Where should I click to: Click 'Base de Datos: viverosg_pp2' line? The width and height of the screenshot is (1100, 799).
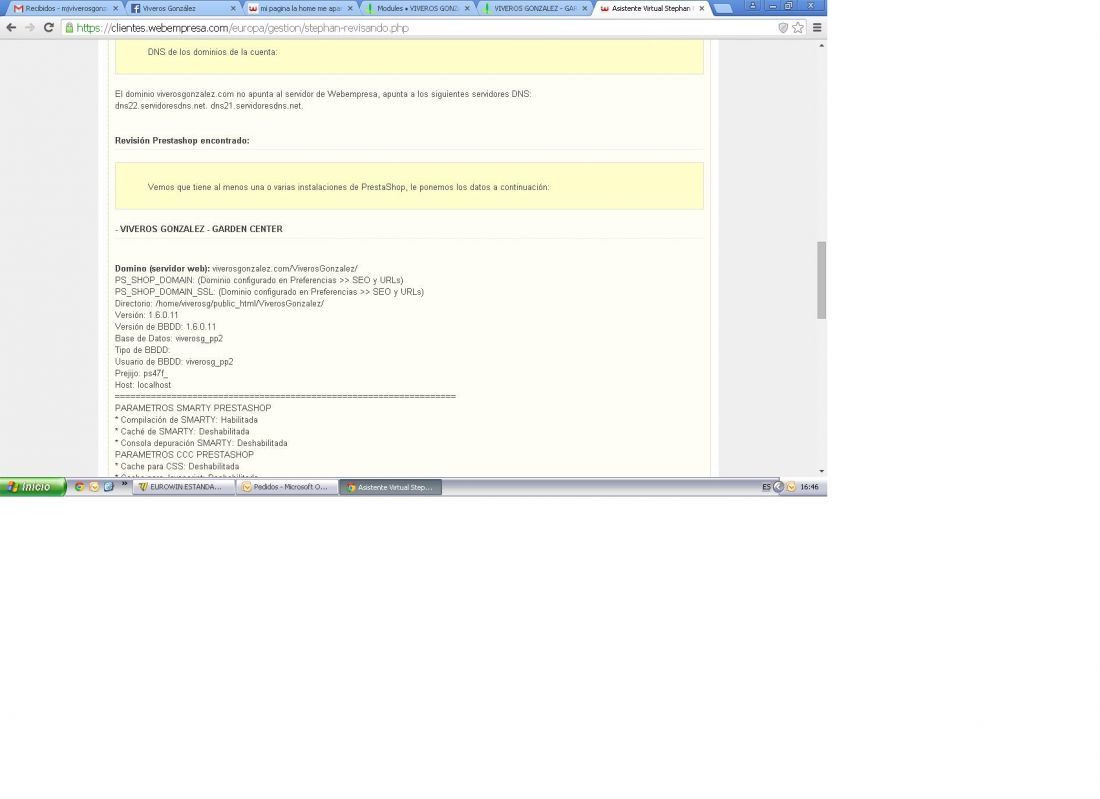169,339
